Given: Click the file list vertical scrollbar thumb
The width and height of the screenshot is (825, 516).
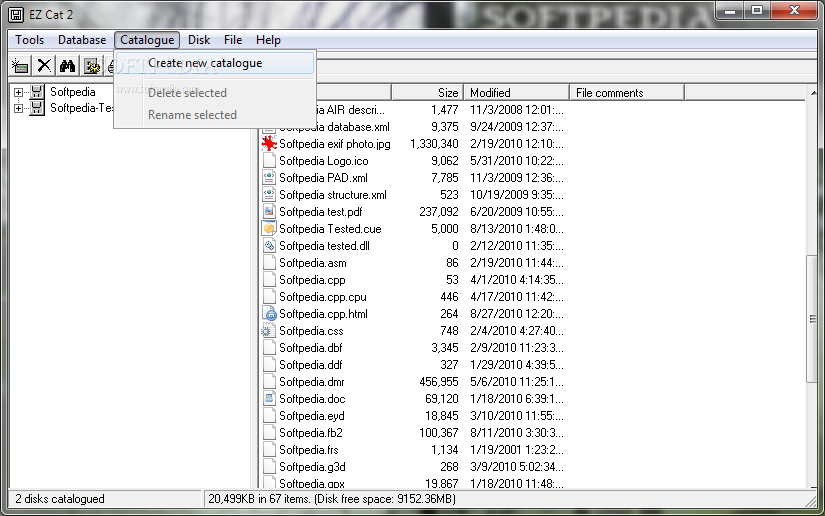Looking at the screenshot, I should coord(813,319).
